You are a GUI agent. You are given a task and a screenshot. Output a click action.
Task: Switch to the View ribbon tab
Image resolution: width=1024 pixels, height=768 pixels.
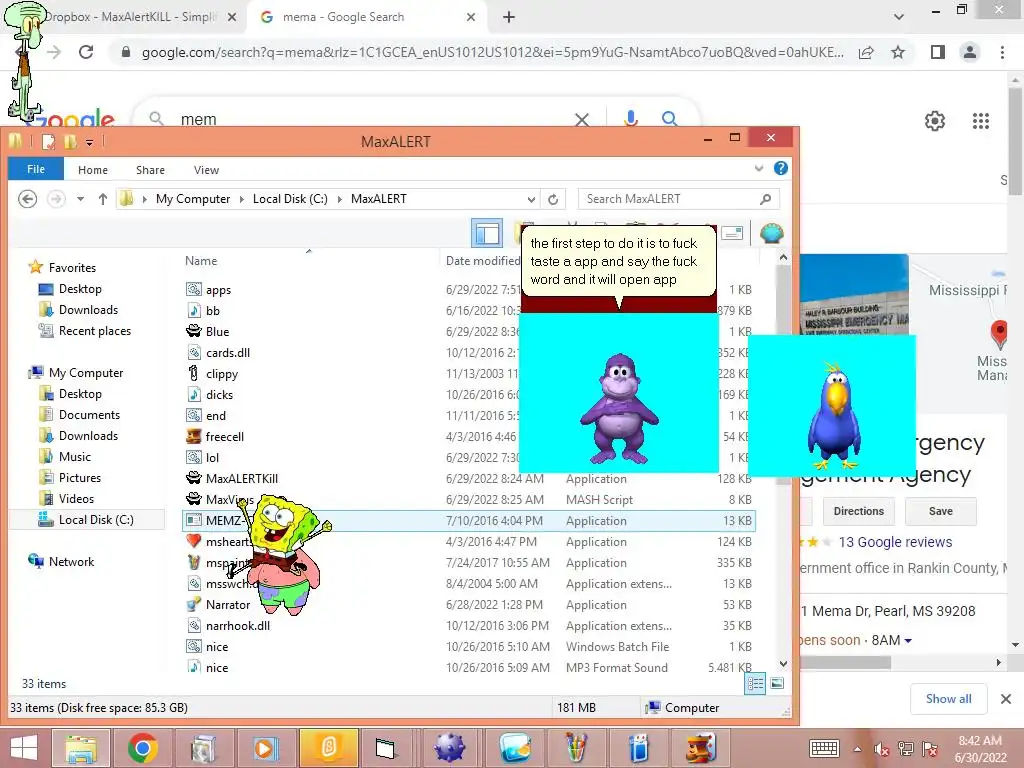tap(206, 170)
